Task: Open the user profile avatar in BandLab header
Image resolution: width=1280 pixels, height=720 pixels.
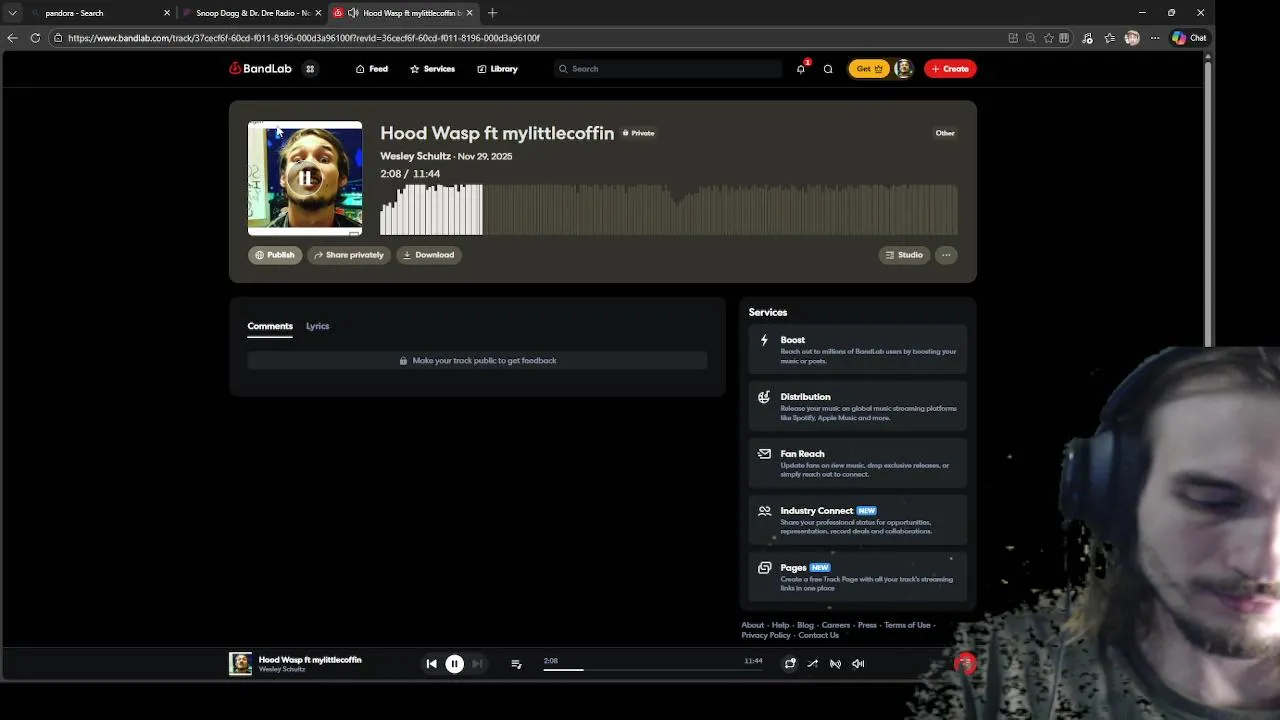Action: (903, 69)
